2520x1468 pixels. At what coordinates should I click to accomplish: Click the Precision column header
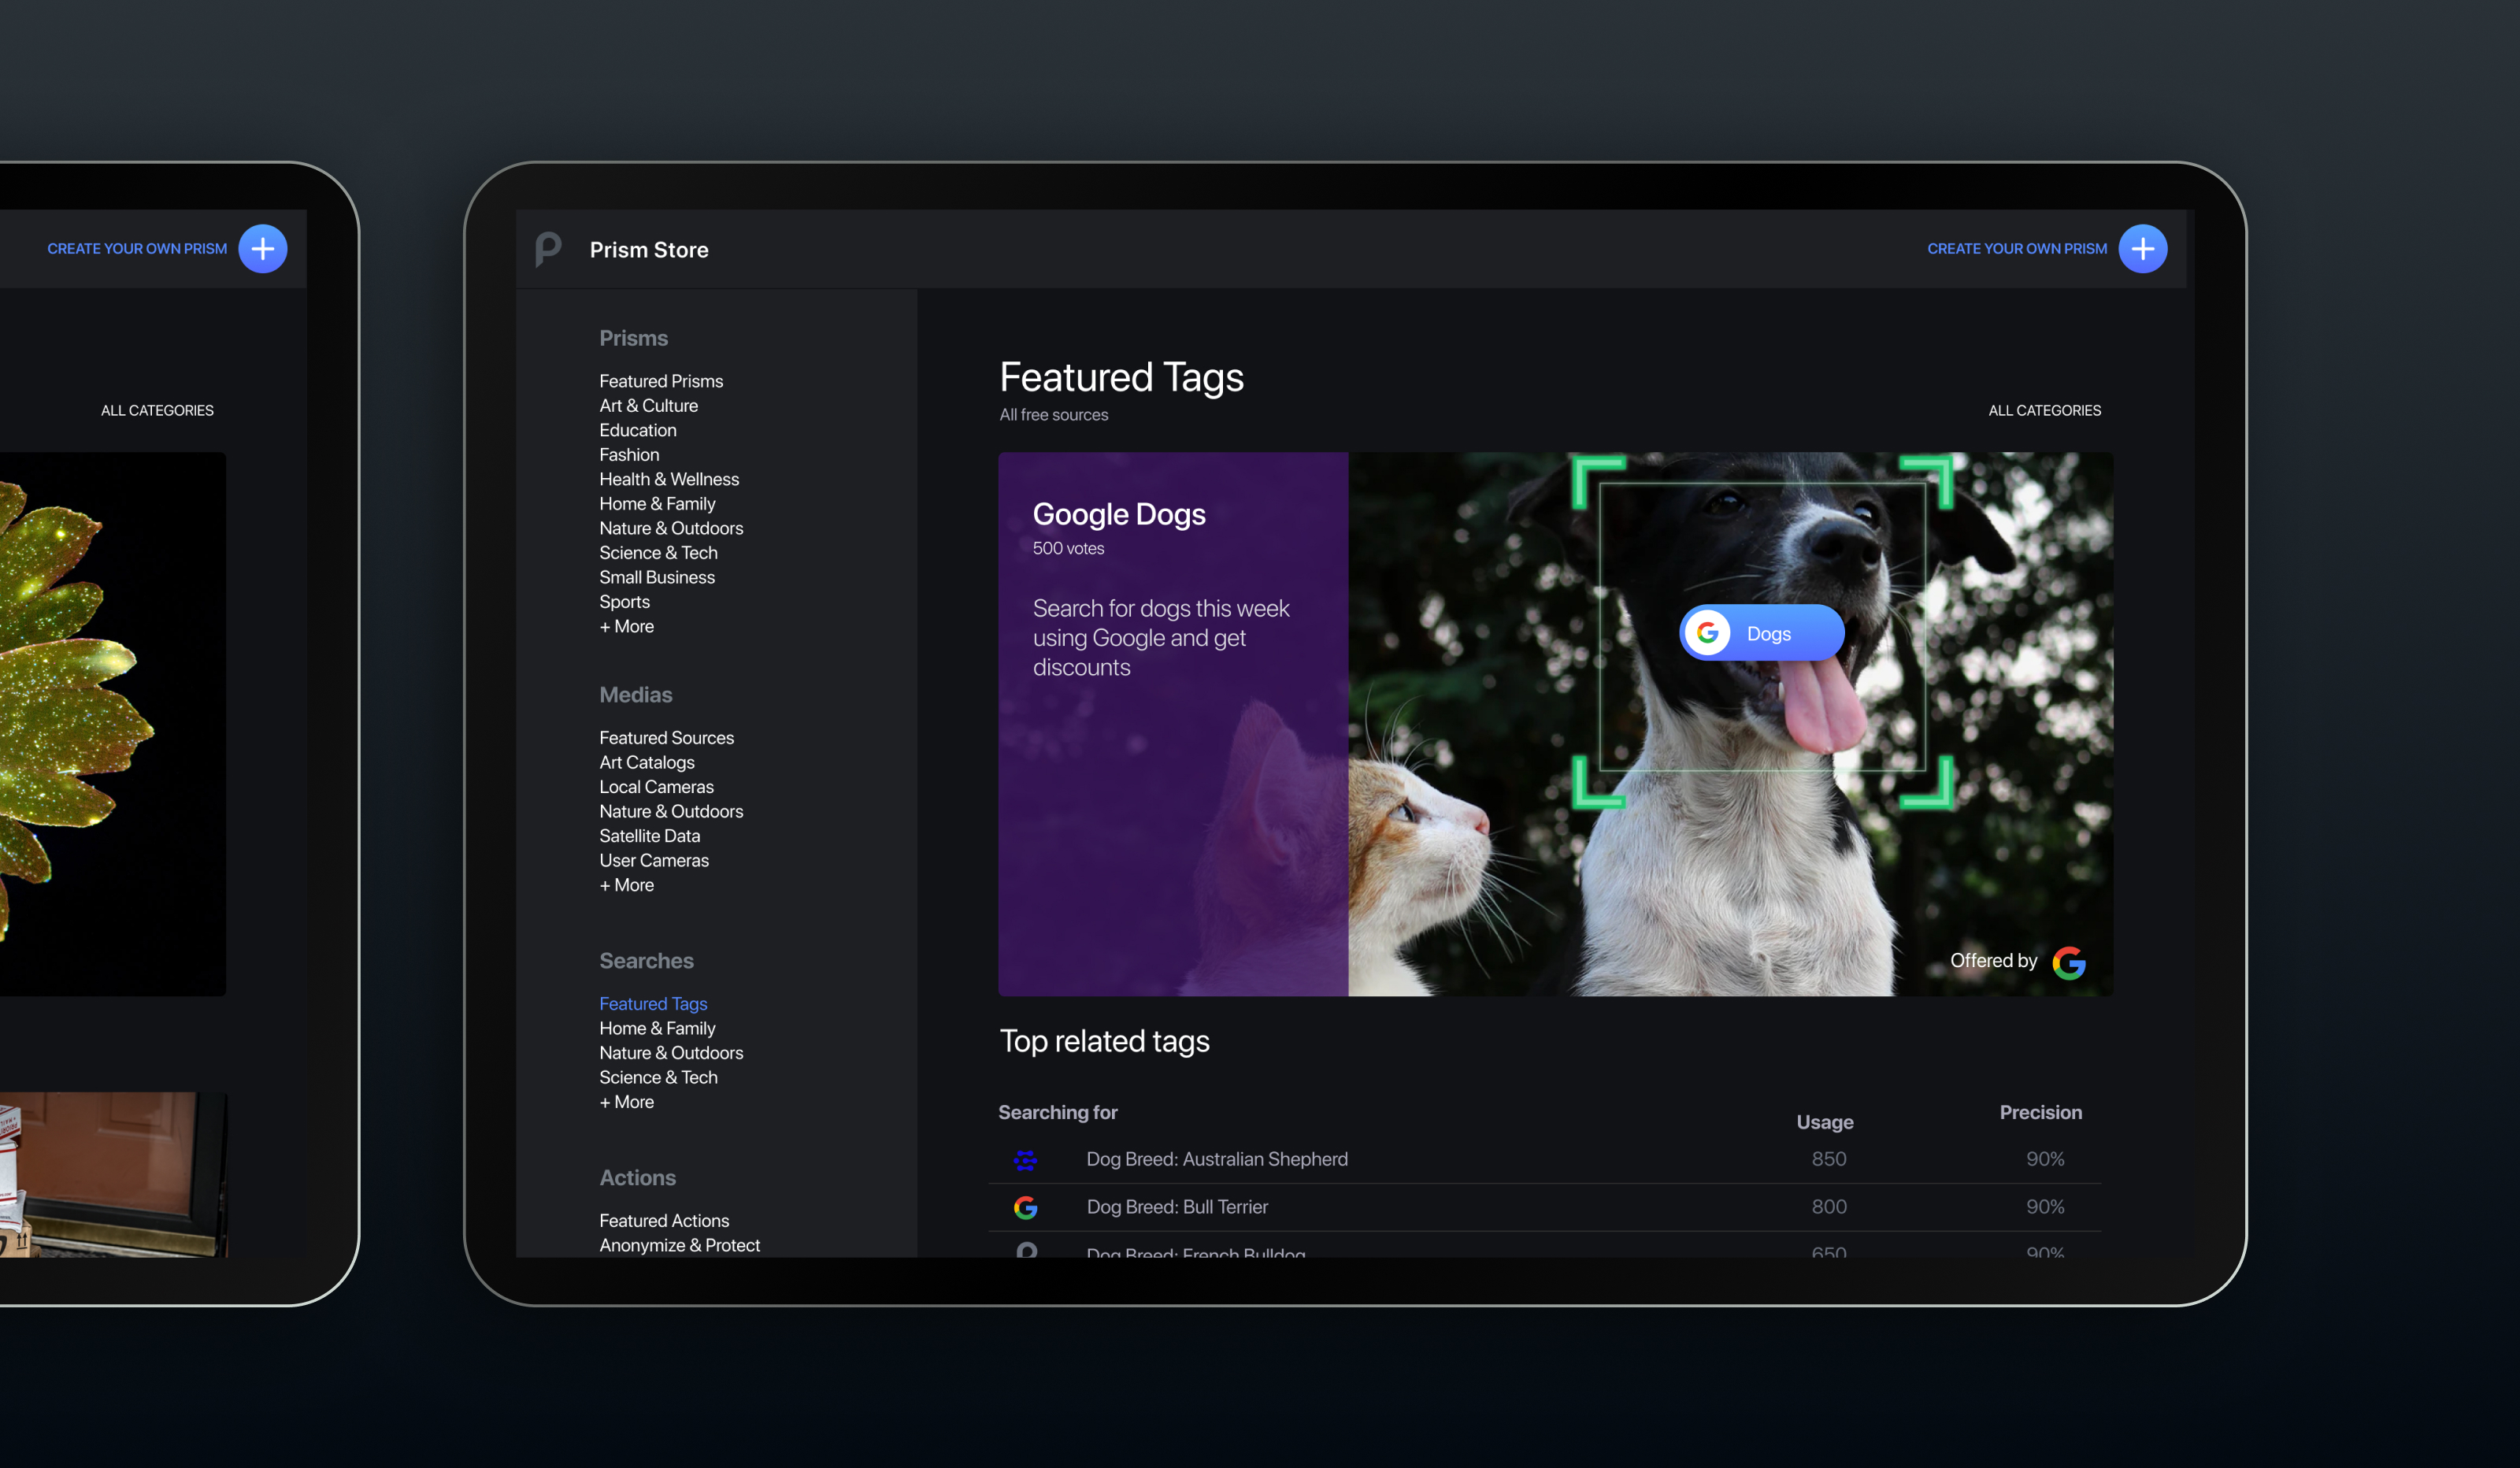pyautogui.click(x=2040, y=1112)
